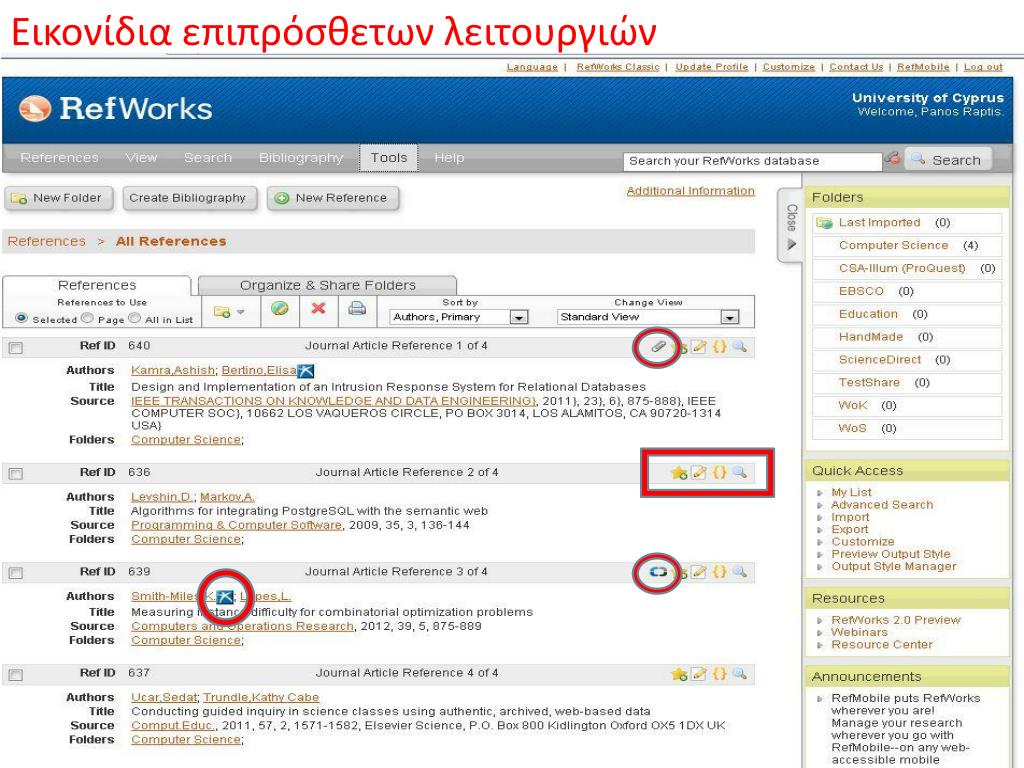
Task: Open the Tools menu
Action: pyautogui.click(x=389, y=158)
